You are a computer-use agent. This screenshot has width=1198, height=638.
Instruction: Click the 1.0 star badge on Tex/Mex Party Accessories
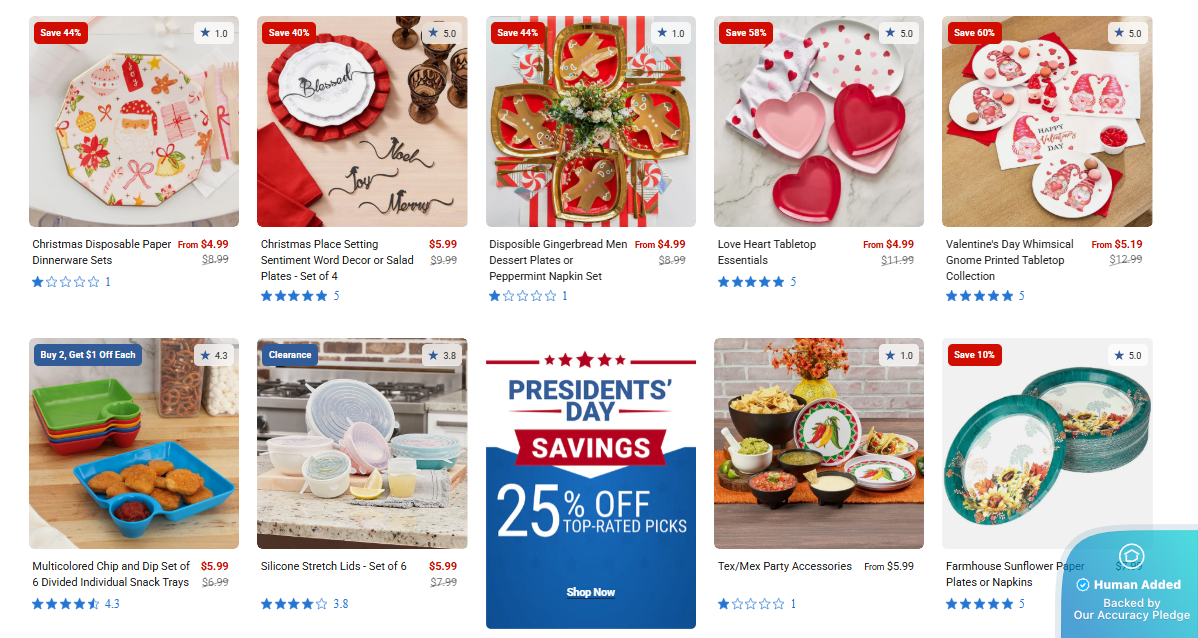pyautogui.click(x=898, y=355)
